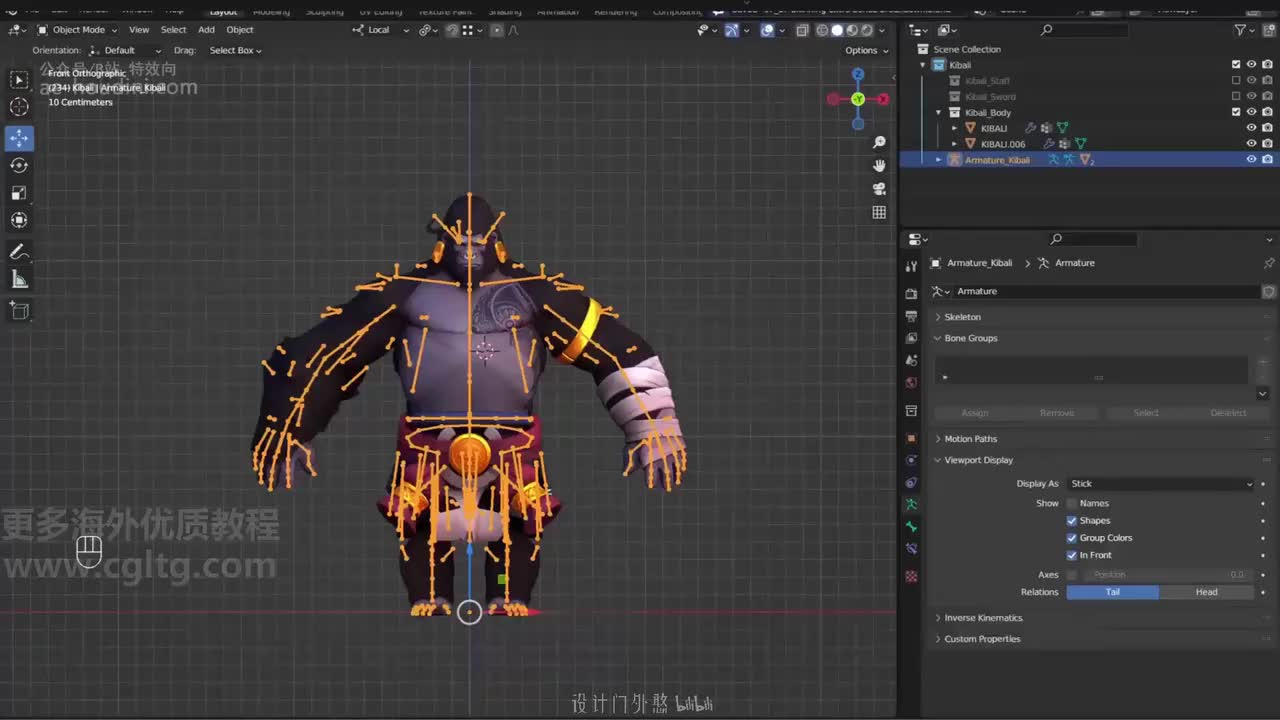The width and height of the screenshot is (1280, 720).
Task: Open the Select menu in viewport header
Action: coord(174,30)
